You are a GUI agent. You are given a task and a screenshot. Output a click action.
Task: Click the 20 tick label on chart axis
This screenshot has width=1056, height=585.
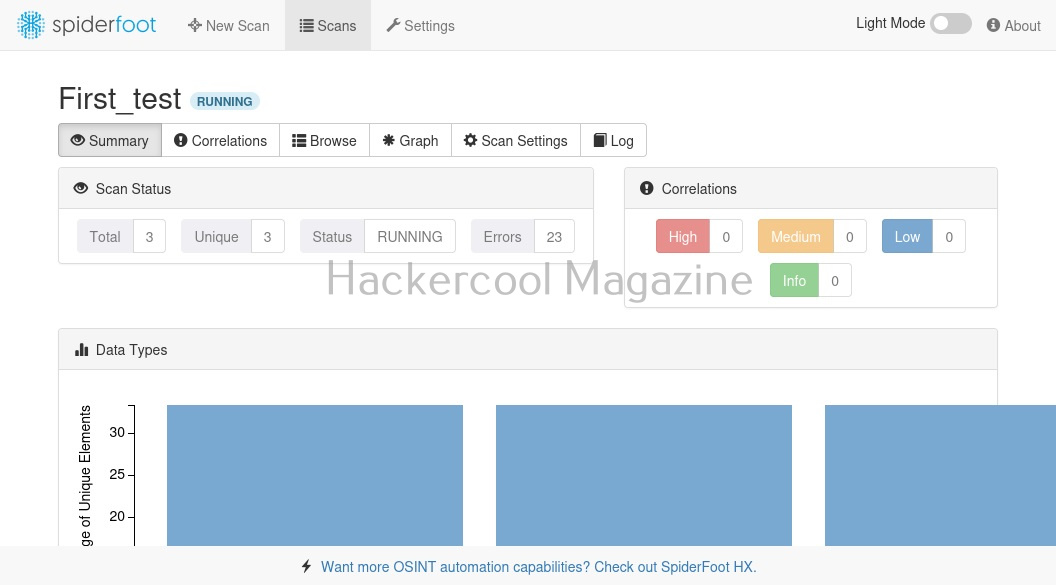(117, 516)
